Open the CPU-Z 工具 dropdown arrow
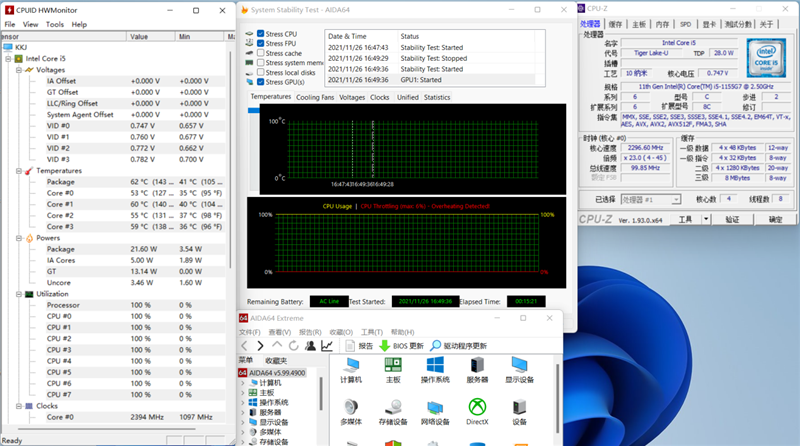The height and width of the screenshot is (446, 800). tap(707, 219)
